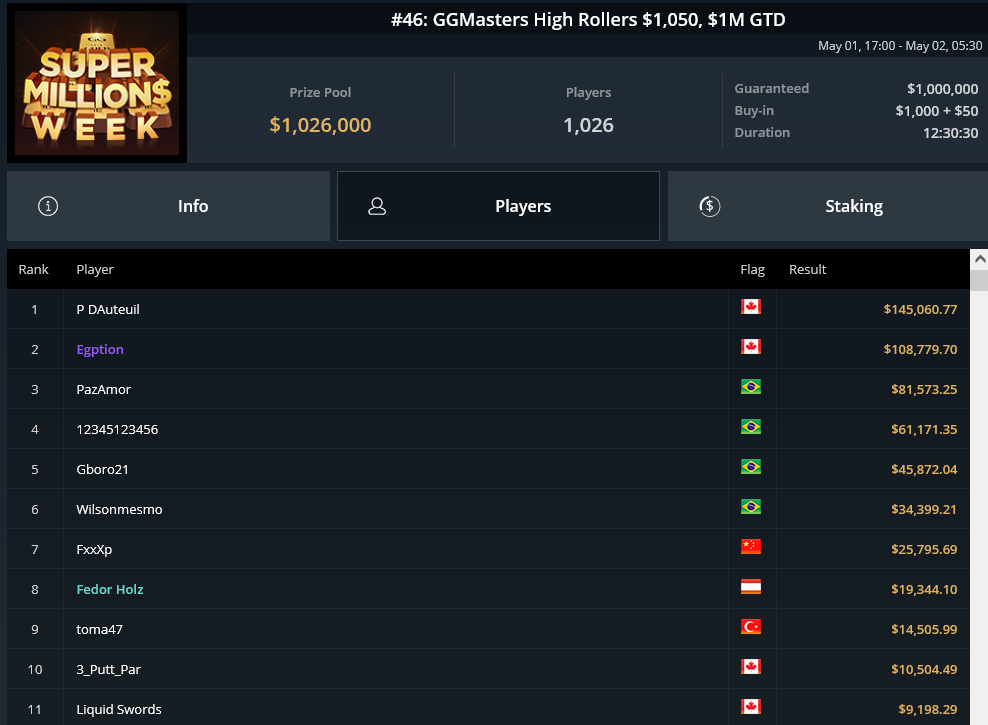Image resolution: width=988 pixels, height=725 pixels.
Task: Click result $9,198.29
Action: (x=928, y=709)
